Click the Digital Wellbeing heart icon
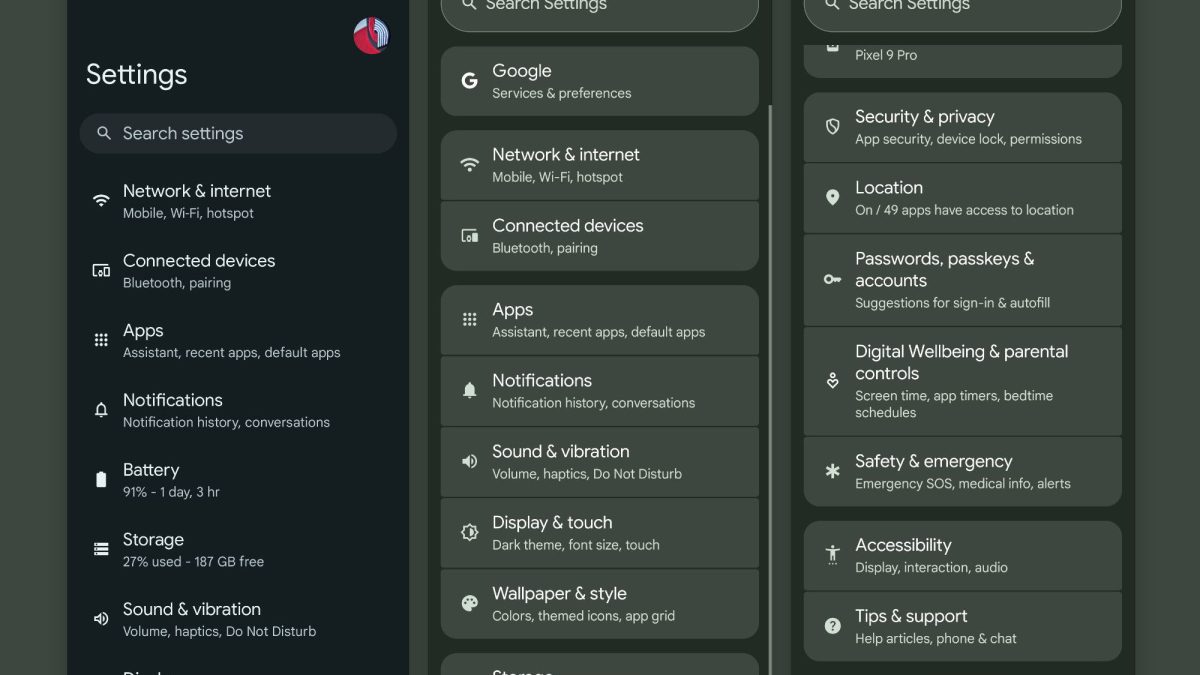 pyautogui.click(x=832, y=381)
